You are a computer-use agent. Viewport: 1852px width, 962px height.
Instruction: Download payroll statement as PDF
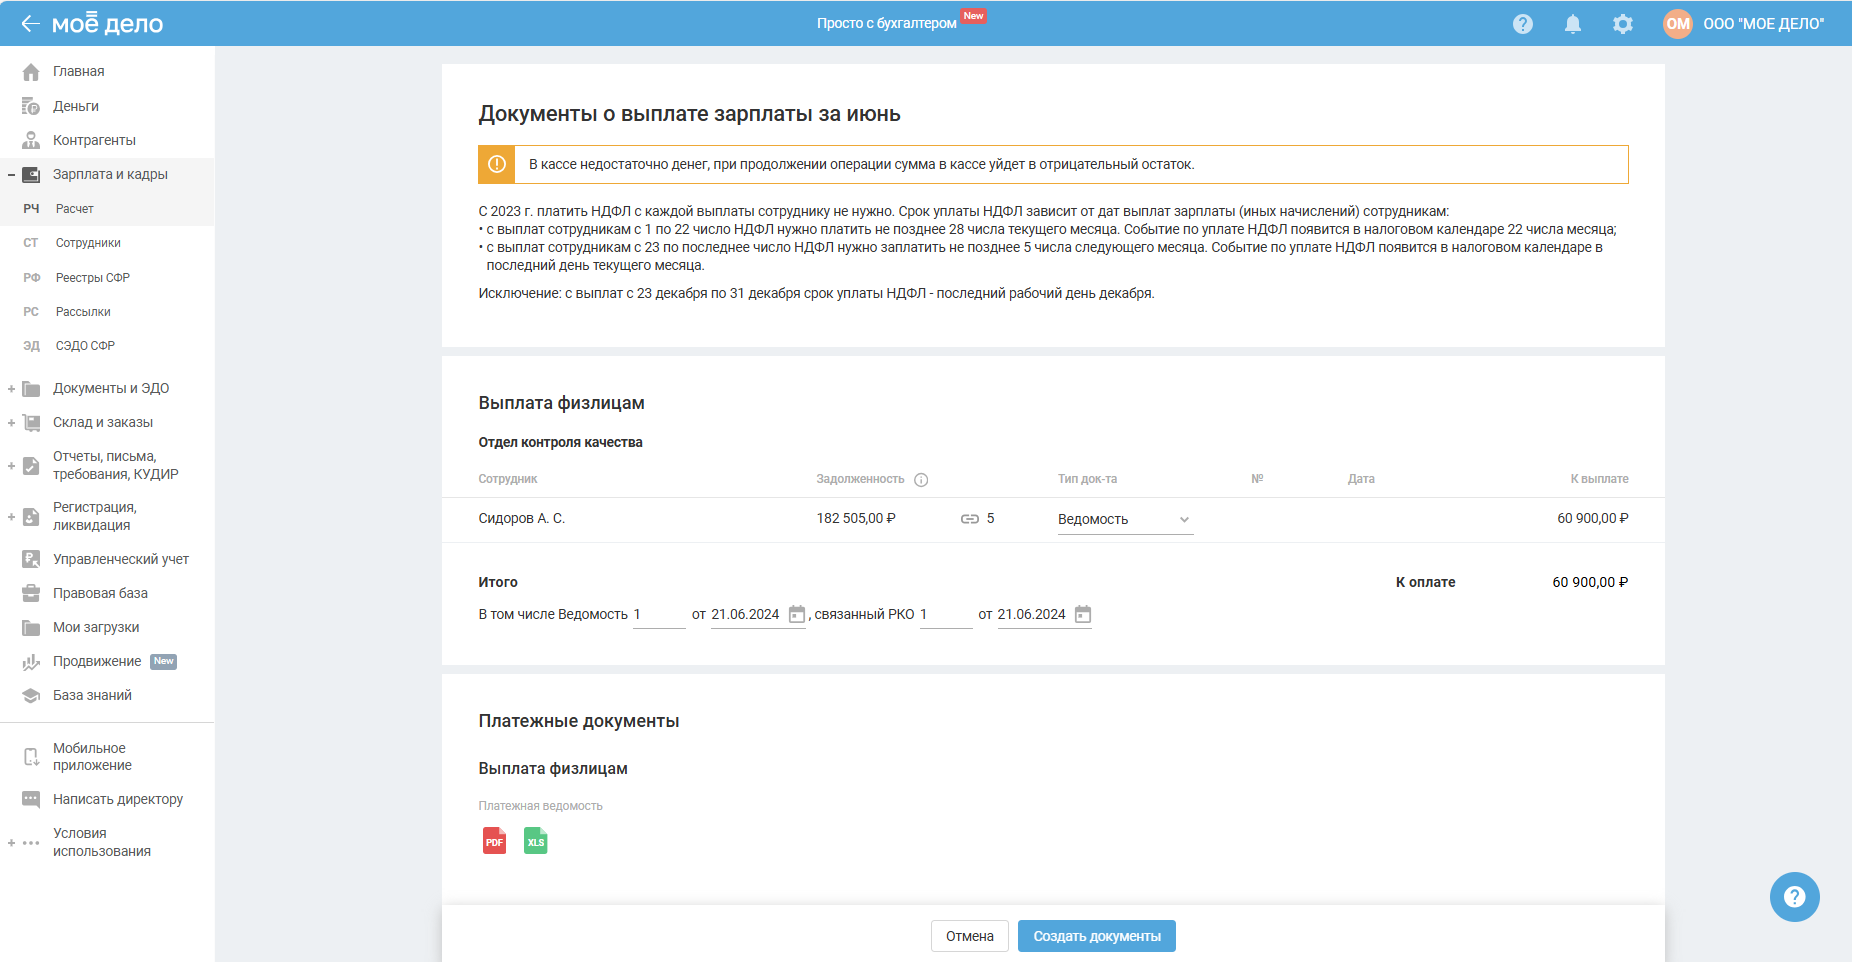pyautogui.click(x=494, y=841)
